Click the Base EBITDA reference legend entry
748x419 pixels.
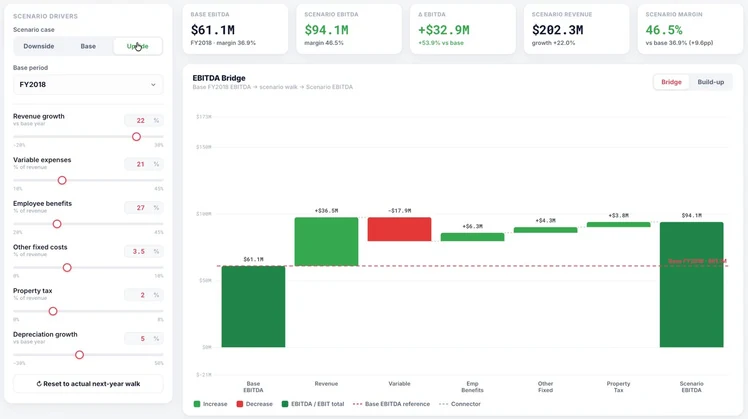[x=391, y=404]
